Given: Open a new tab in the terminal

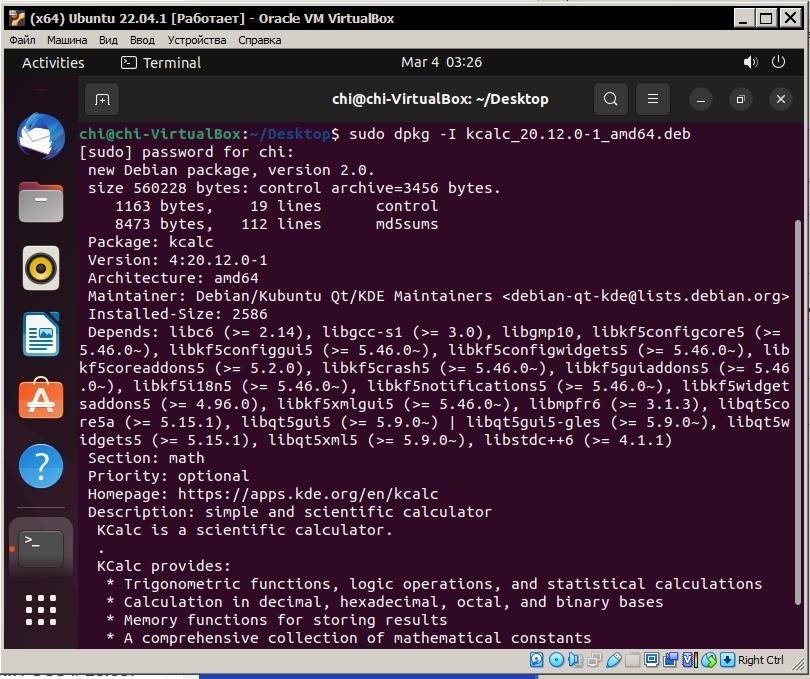Looking at the screenshot, I should click(x=102, y=99).
